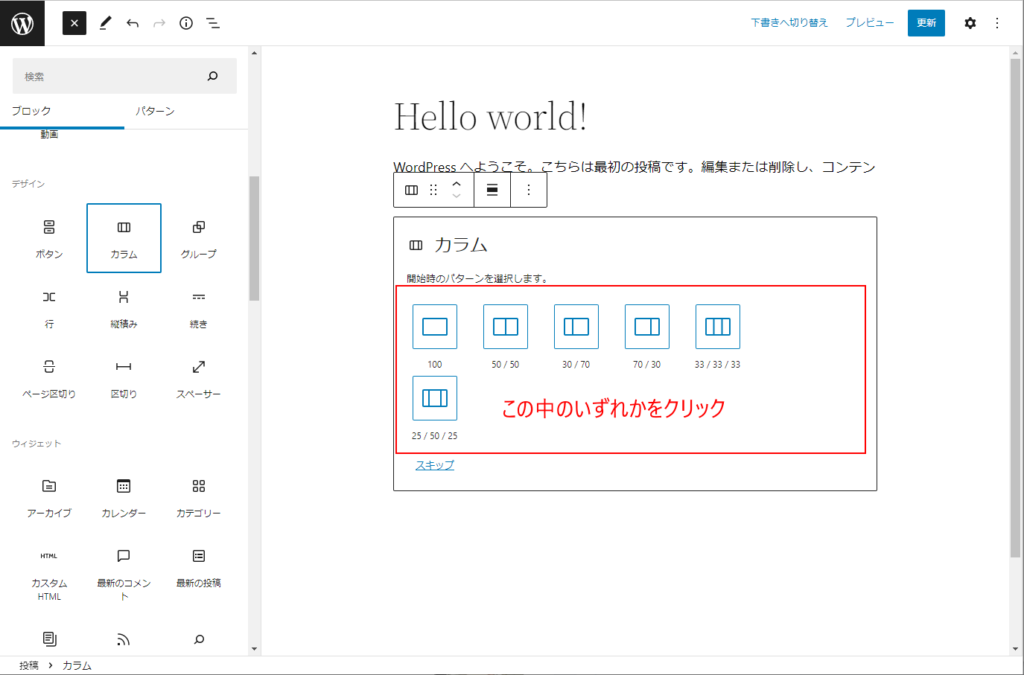Select the ブロック tab
1024x675 pixels.
click(x=31, y=111)
